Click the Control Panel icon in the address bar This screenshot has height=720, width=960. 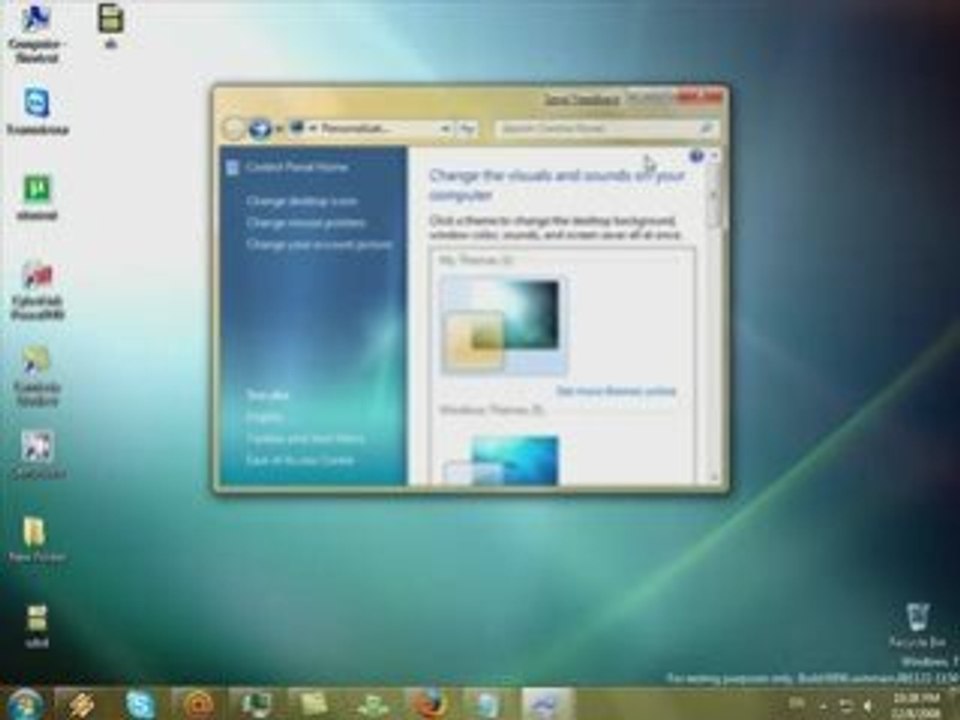298,128
